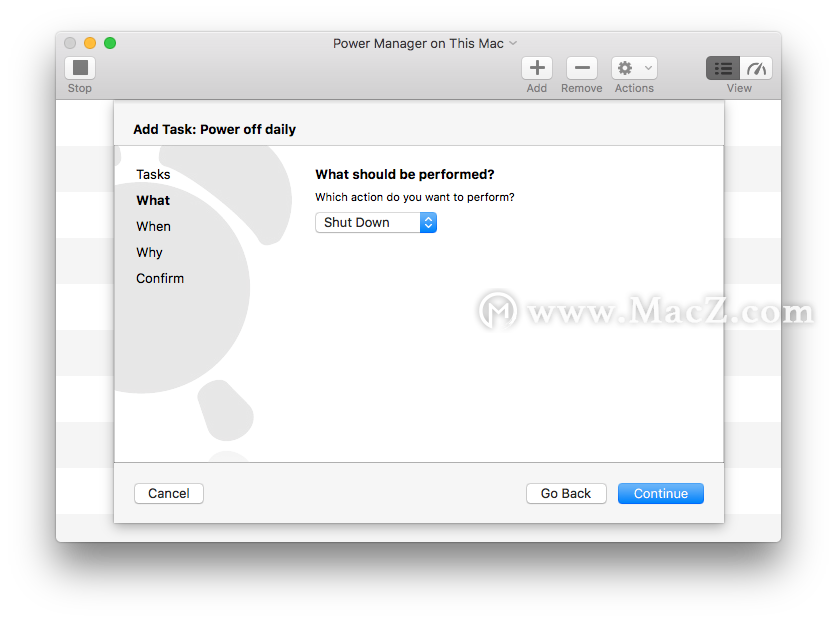Select the When step in sidebar
Image resolution: width=837 pixels, height=622 pixels.
point(154,226)
